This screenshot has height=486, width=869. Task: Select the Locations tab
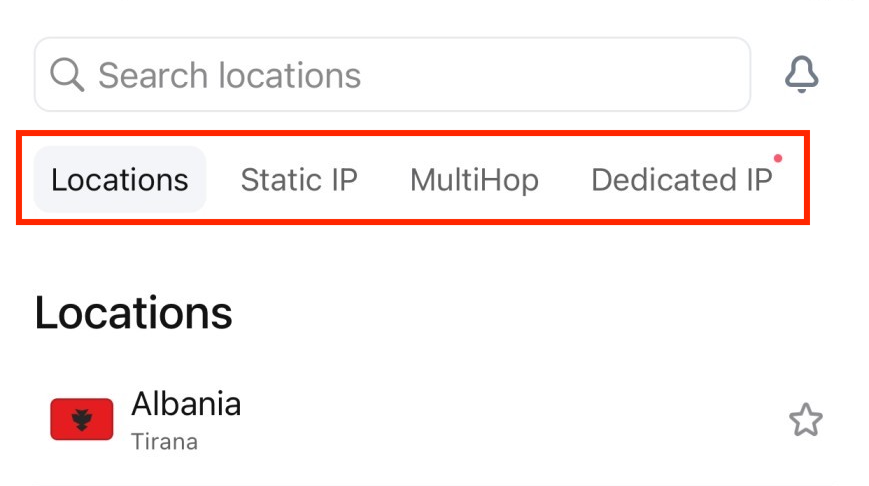pyautogui.click(x=120, y=180)
